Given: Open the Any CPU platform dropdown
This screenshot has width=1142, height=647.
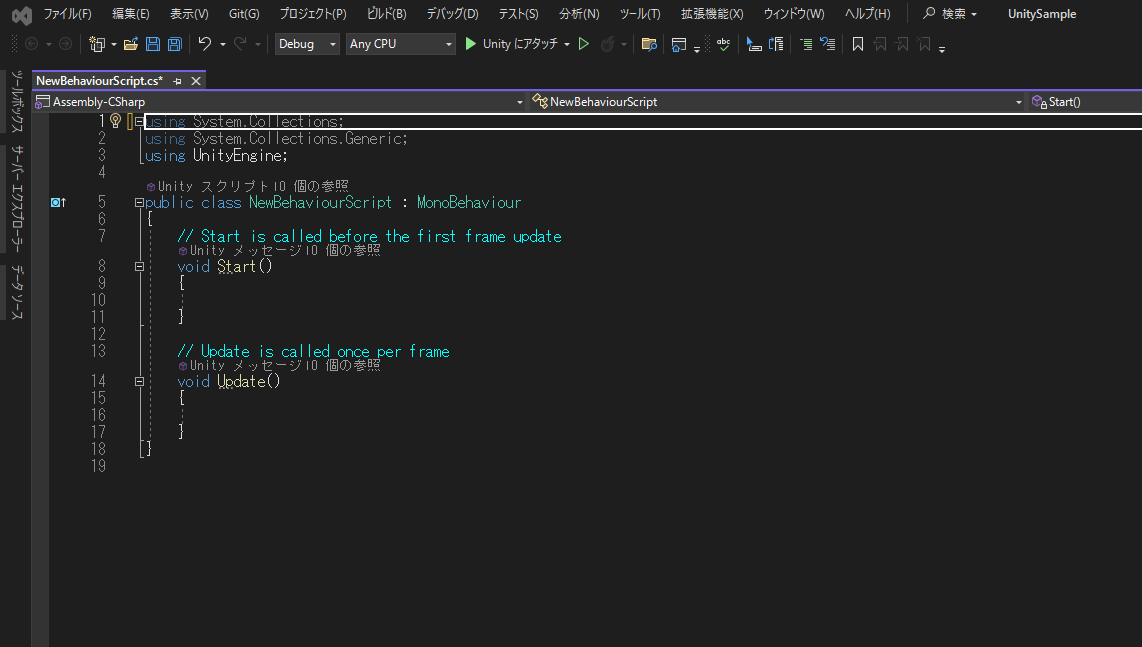Looking at the screenshot, I should (401, 44).
